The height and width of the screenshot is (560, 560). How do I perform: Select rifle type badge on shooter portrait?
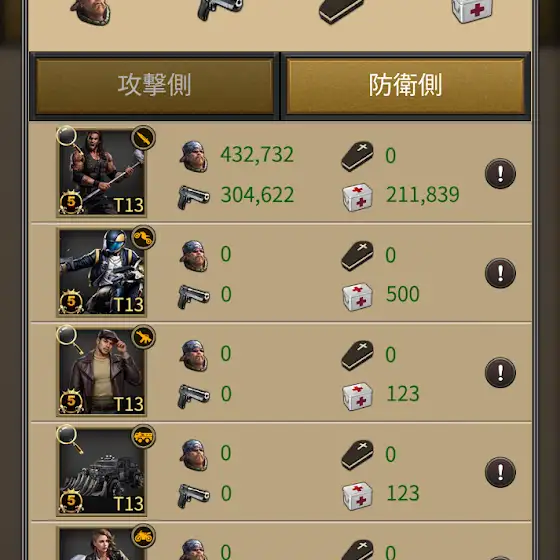pos(143,337)
